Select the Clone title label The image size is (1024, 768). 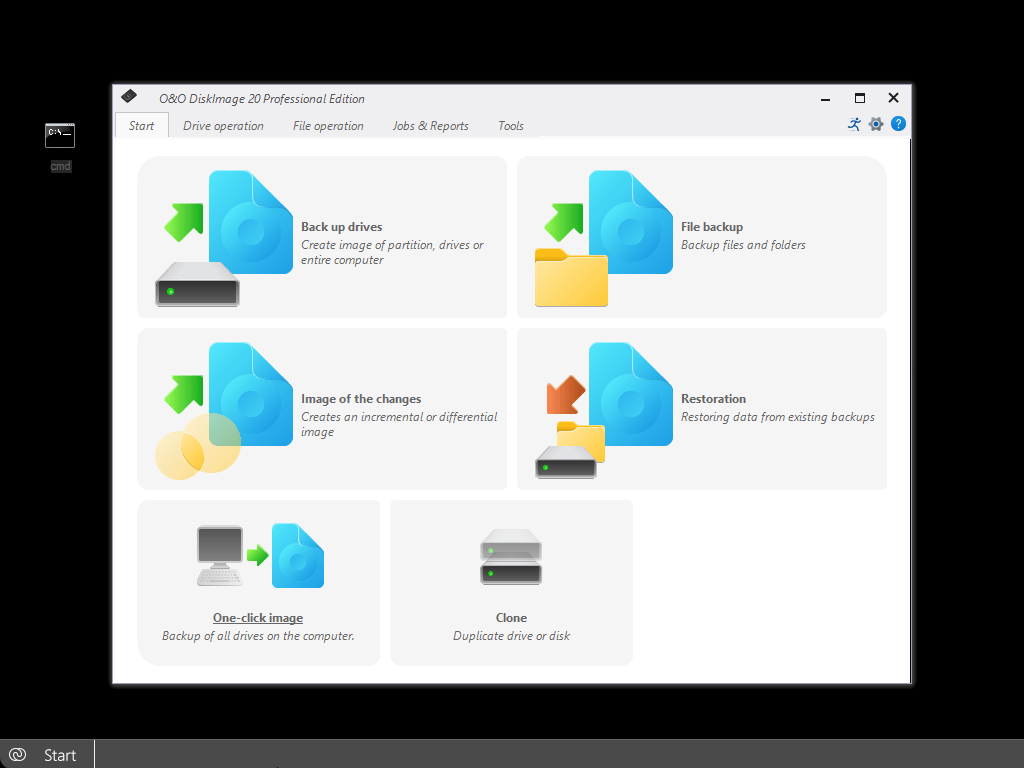[x=511, y=618]
